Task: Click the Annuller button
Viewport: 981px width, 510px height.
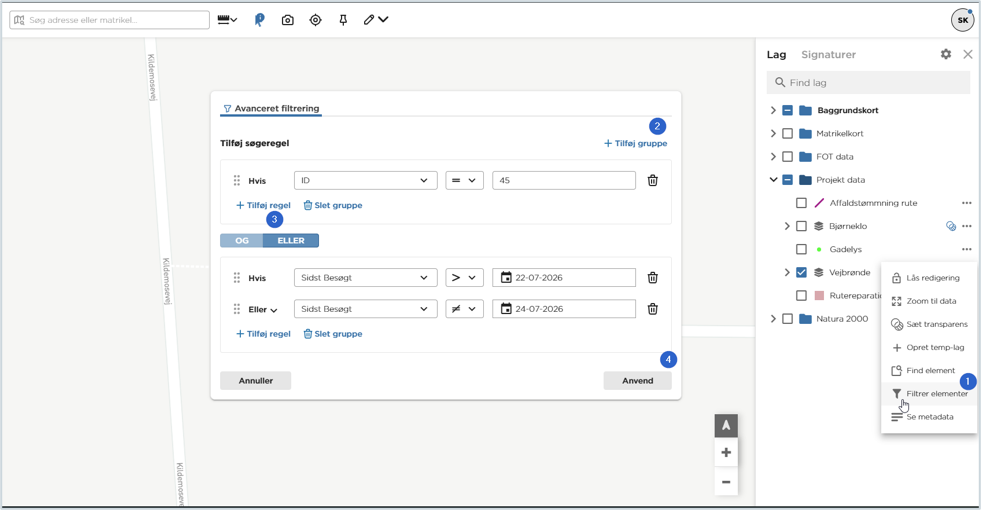Action: tap(255, 380)
